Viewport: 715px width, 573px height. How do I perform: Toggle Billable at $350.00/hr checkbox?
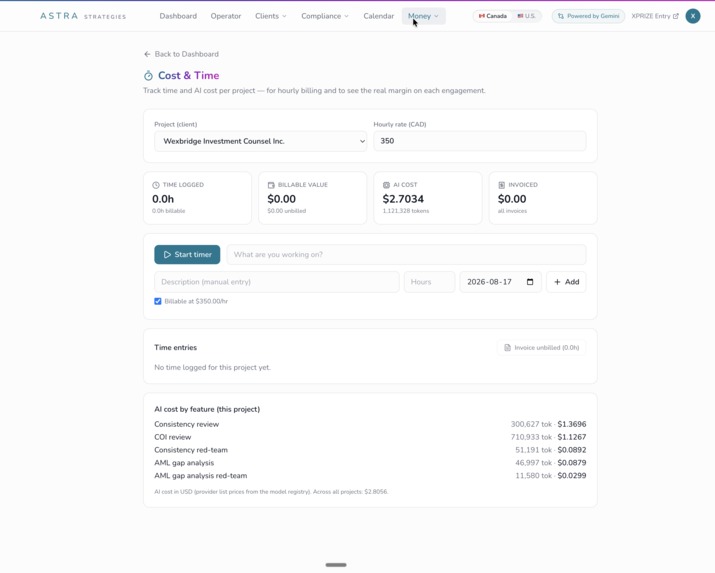coord(158,301)
